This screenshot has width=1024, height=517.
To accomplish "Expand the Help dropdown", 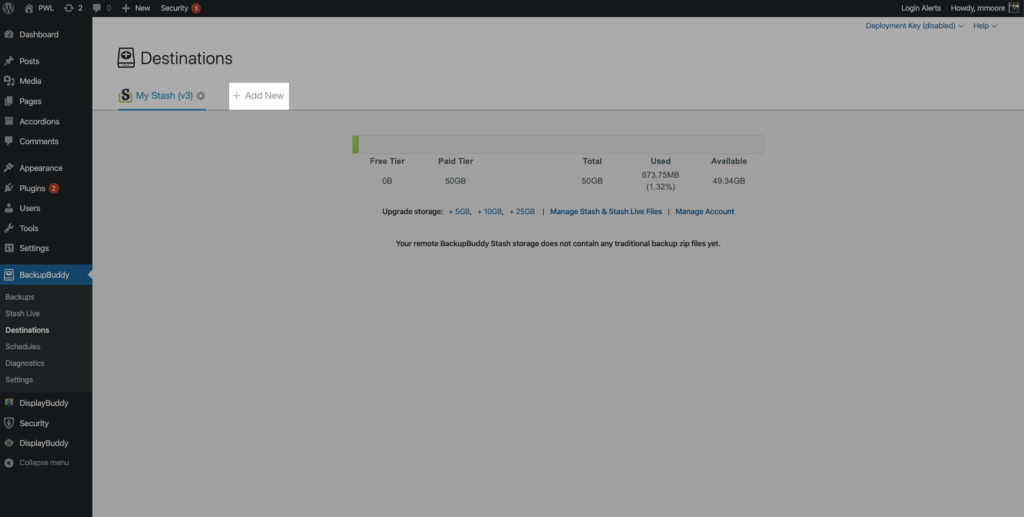I will 985,26.
